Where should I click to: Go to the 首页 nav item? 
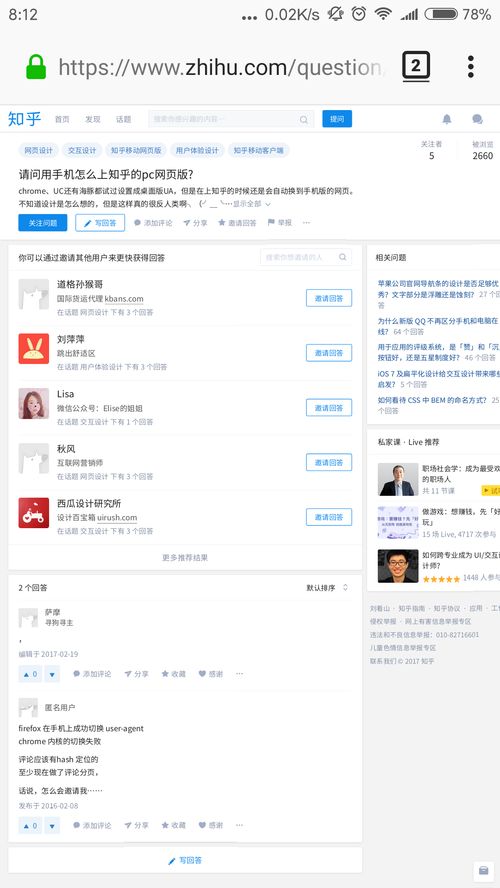[x=62, y=119]
